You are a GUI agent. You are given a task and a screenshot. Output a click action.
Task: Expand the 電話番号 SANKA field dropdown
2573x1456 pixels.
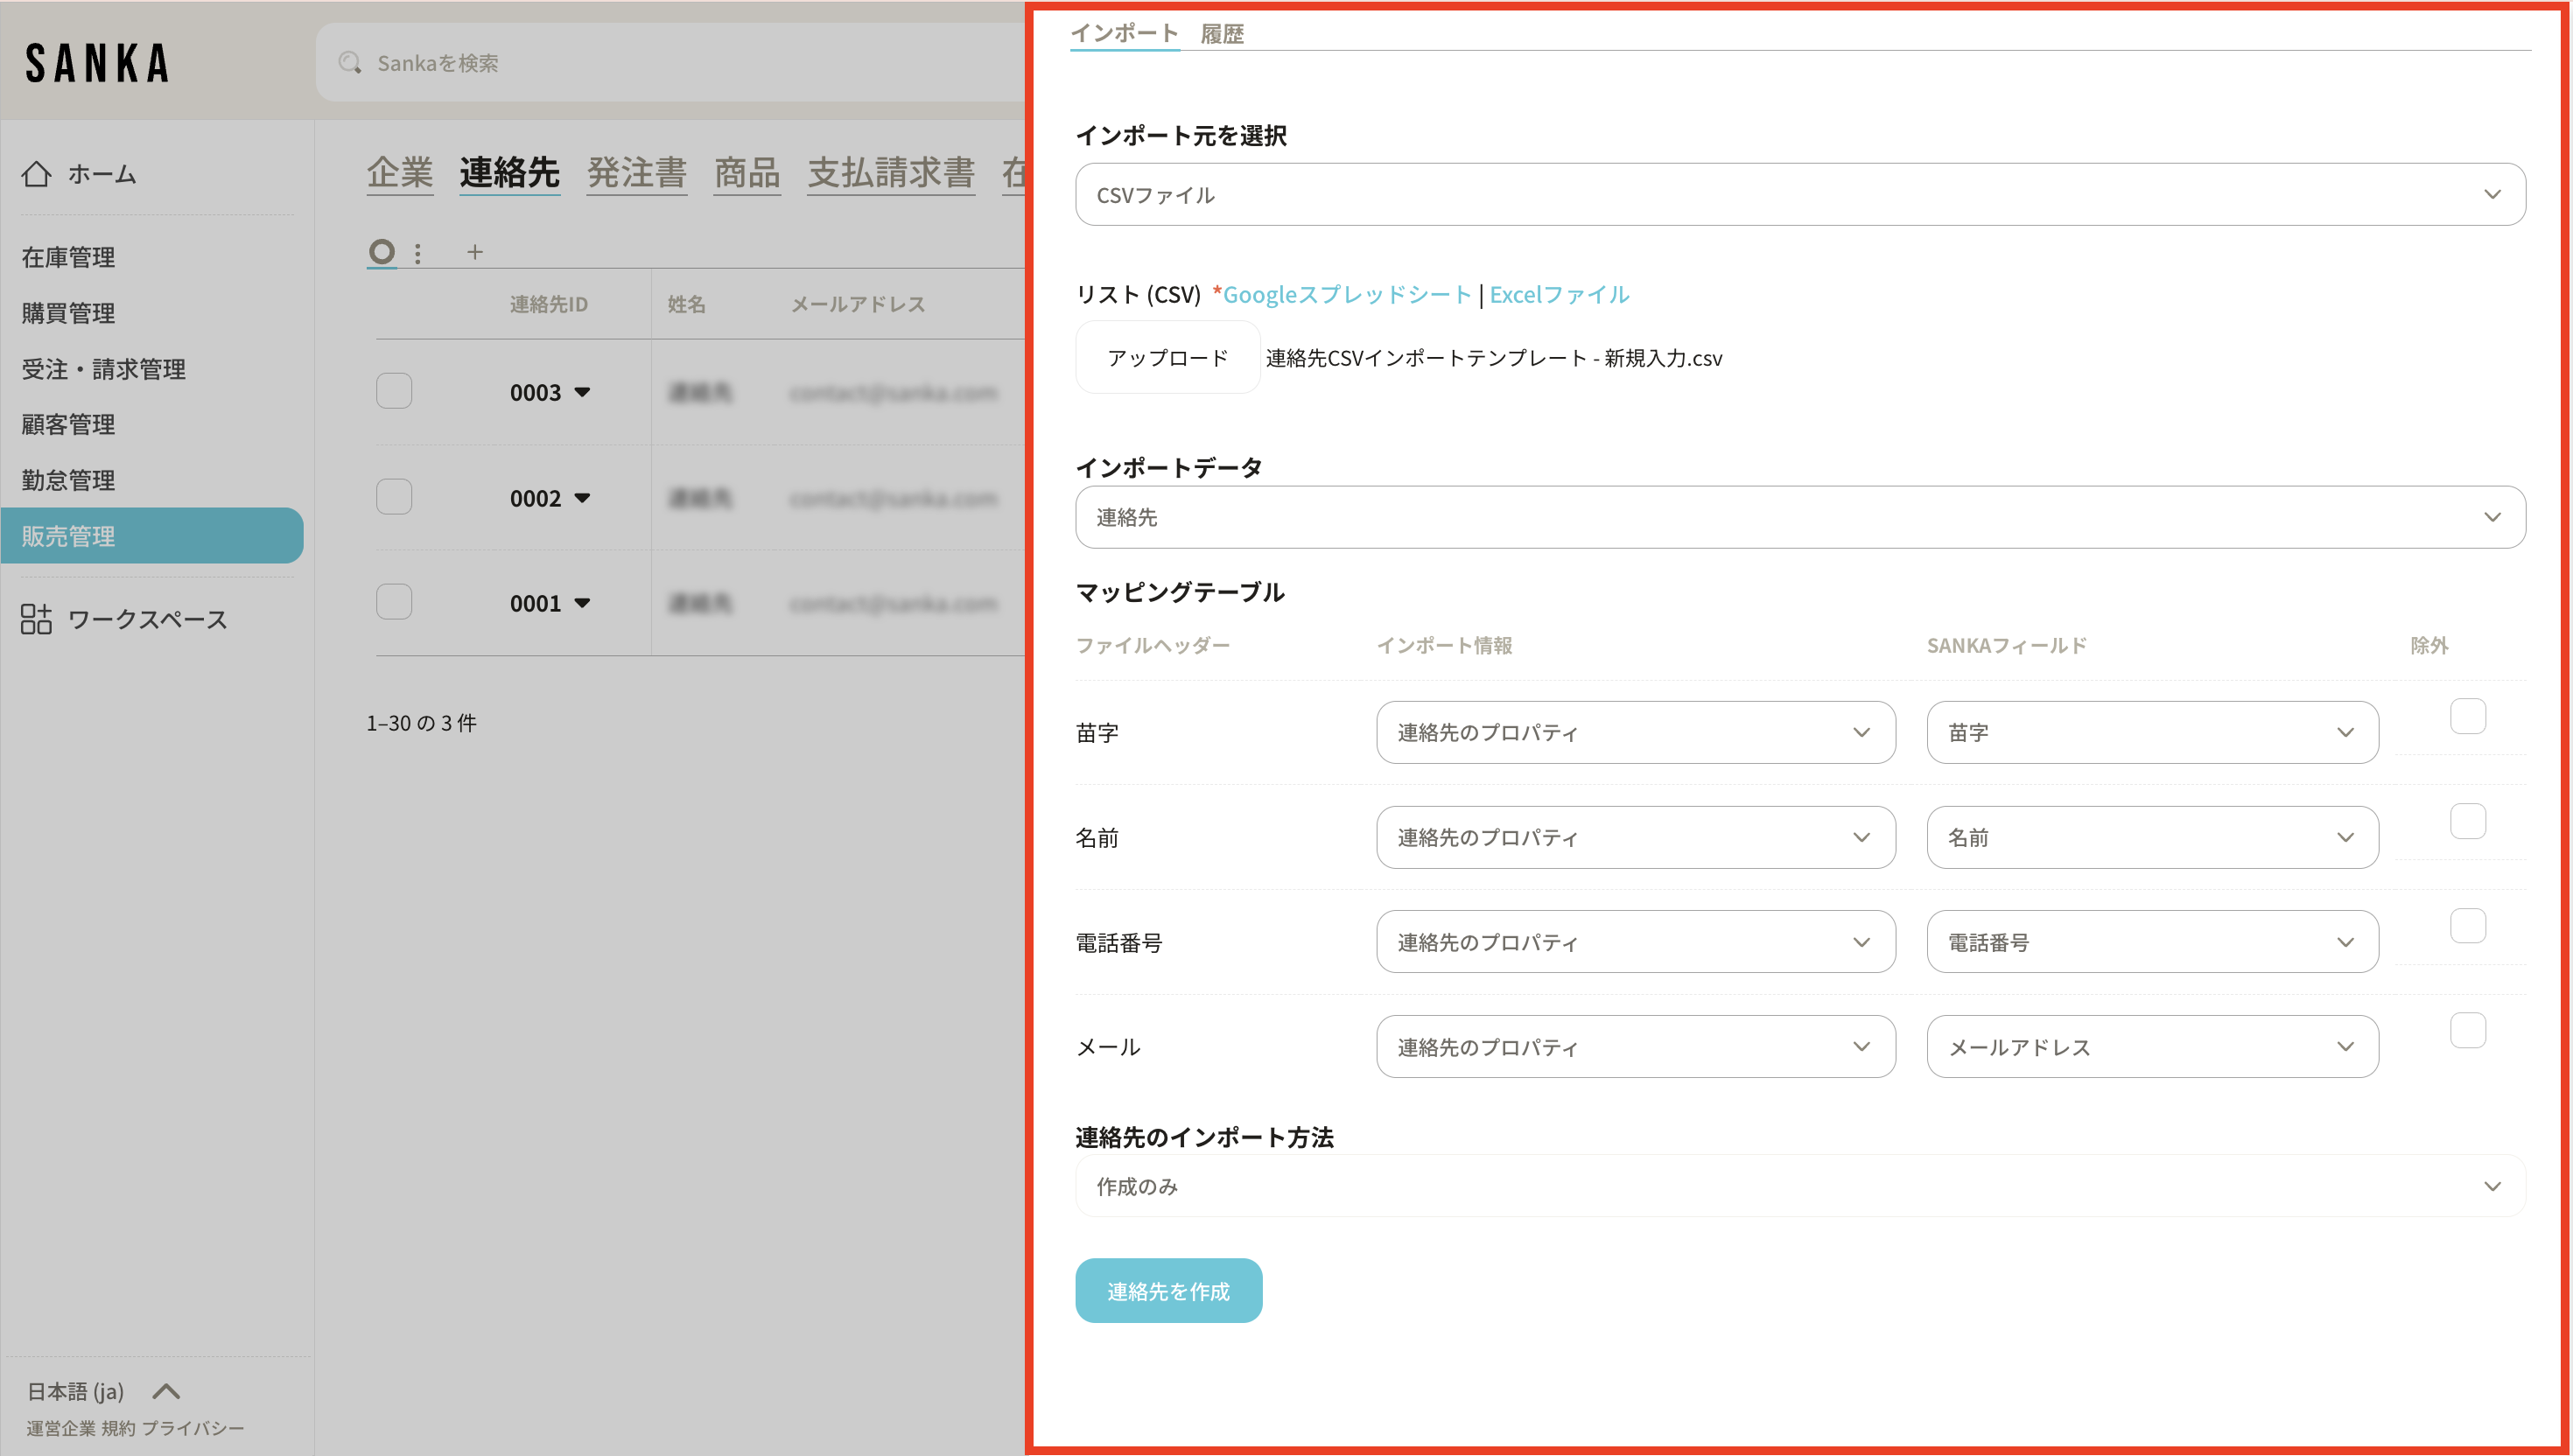click(x=2151, y=942)
